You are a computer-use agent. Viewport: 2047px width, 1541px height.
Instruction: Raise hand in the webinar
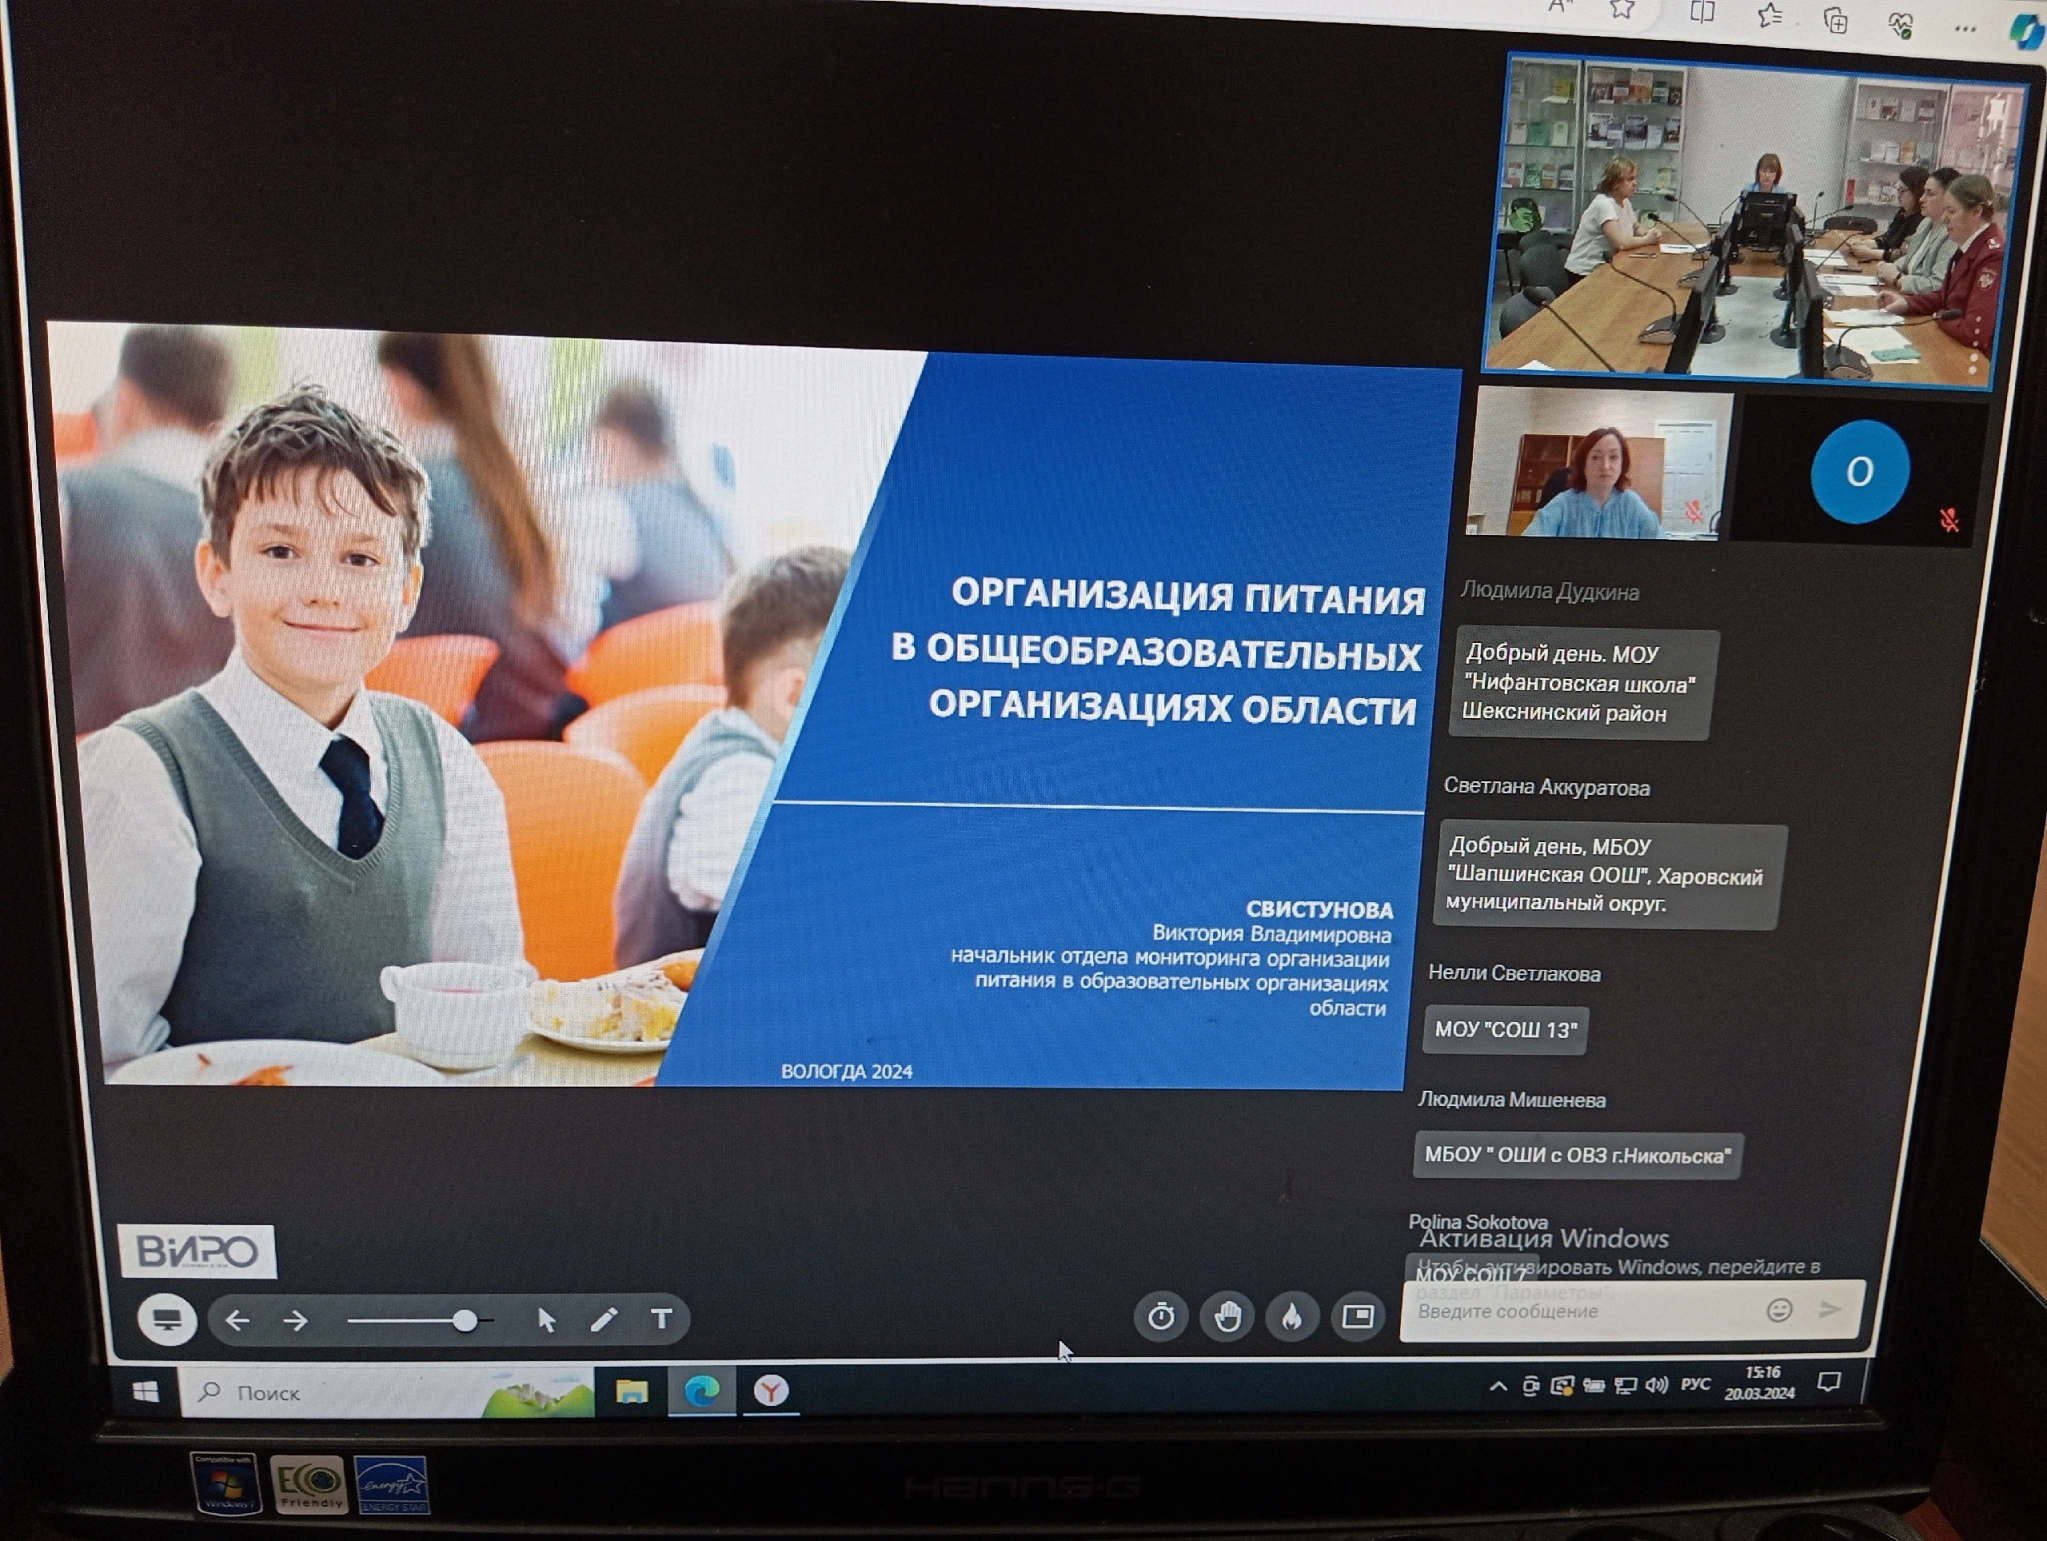click(x=1227, y=1316)
